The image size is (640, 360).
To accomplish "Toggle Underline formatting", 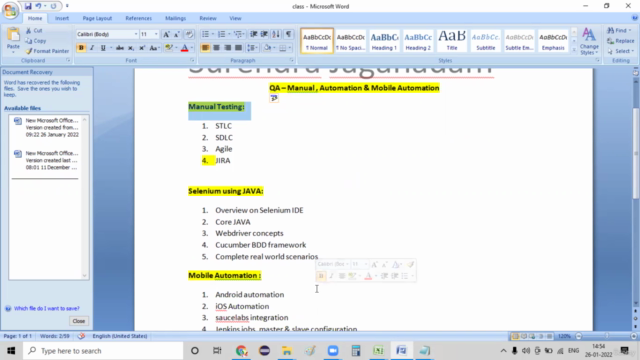I will (x=103, y=48).
